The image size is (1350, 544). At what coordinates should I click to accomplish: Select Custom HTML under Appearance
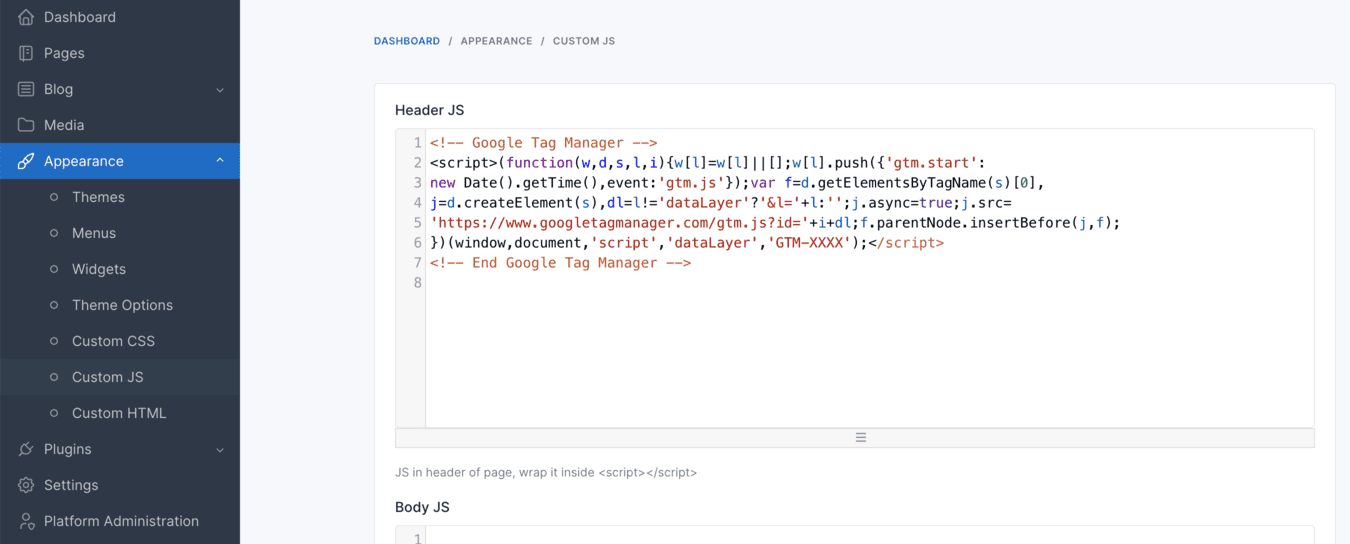click(120, 413)
